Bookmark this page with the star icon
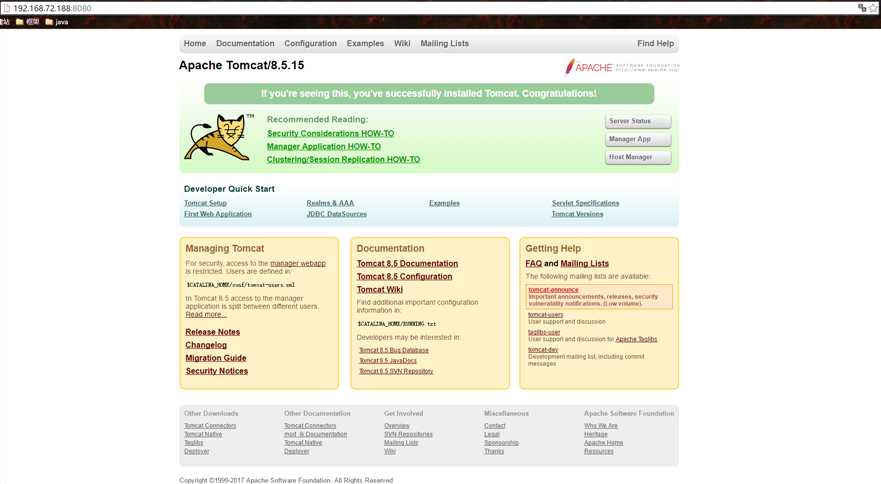881x484 pixels. point(874,8)
